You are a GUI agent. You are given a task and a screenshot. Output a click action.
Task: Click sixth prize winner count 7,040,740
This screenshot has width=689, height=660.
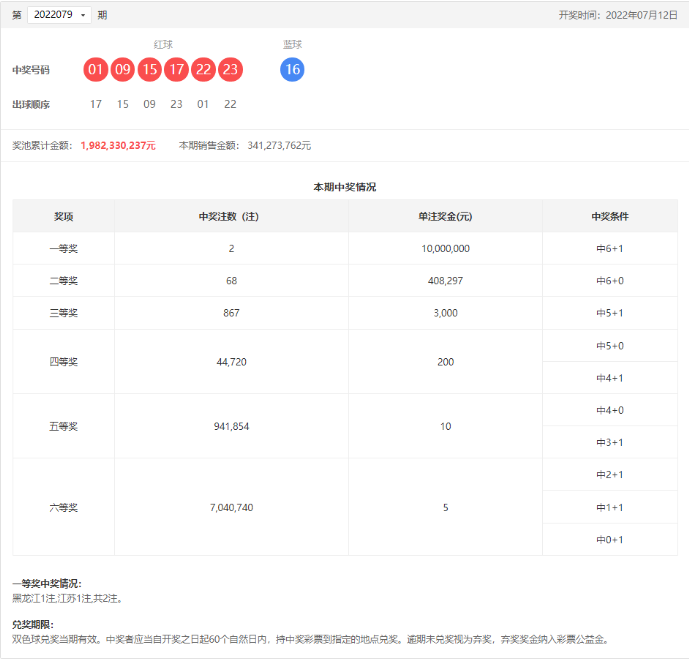click(x=232, y=508)
